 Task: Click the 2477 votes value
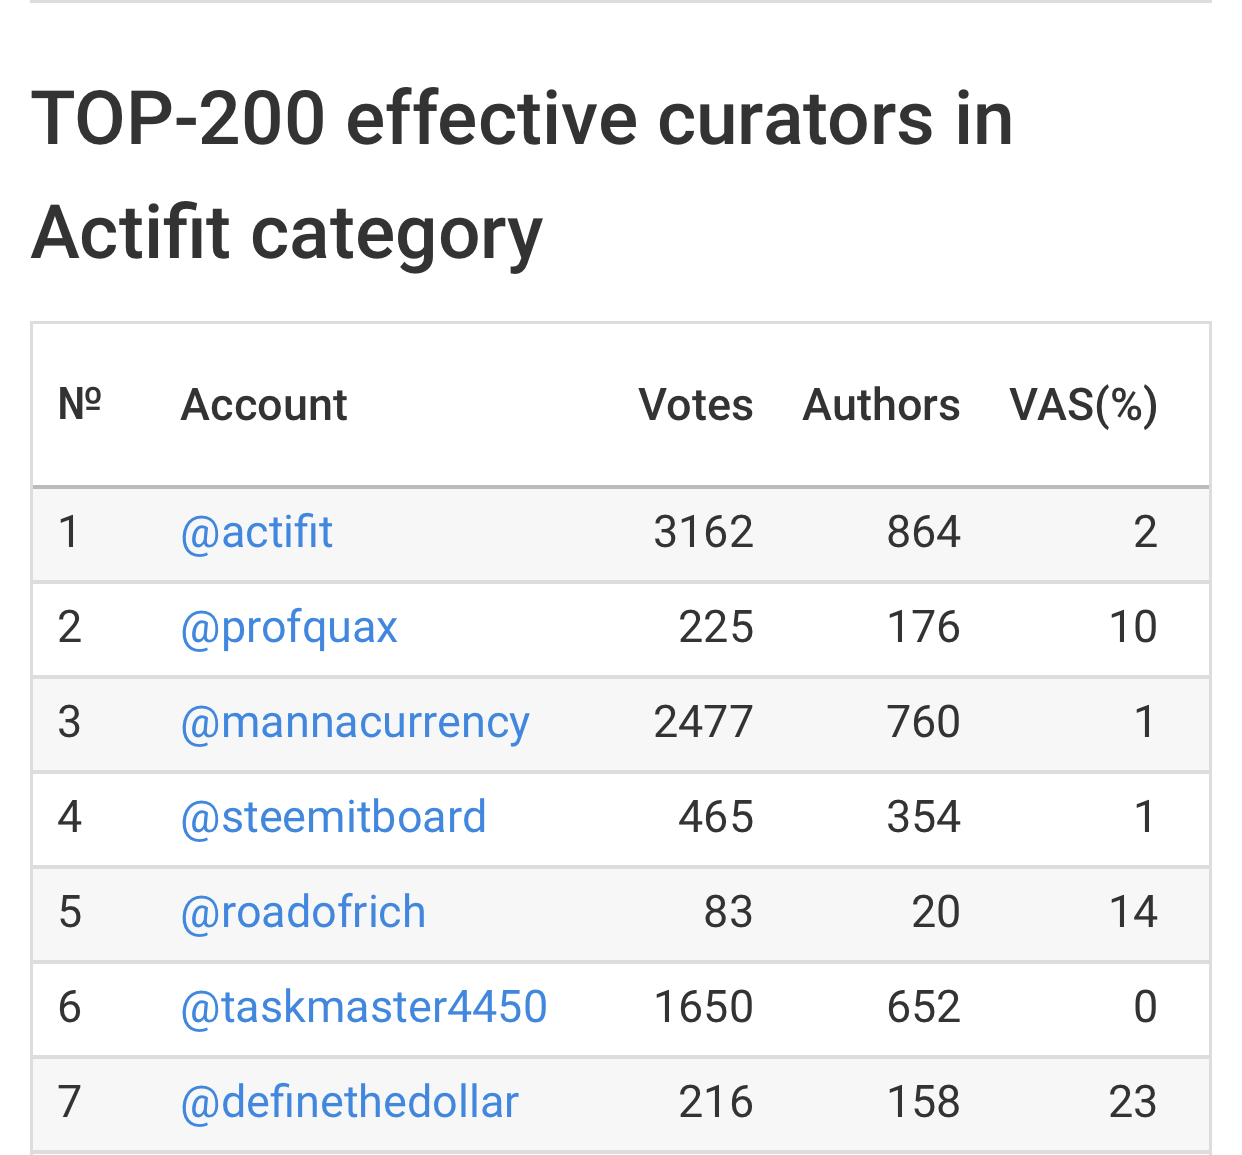click(703, 722)
